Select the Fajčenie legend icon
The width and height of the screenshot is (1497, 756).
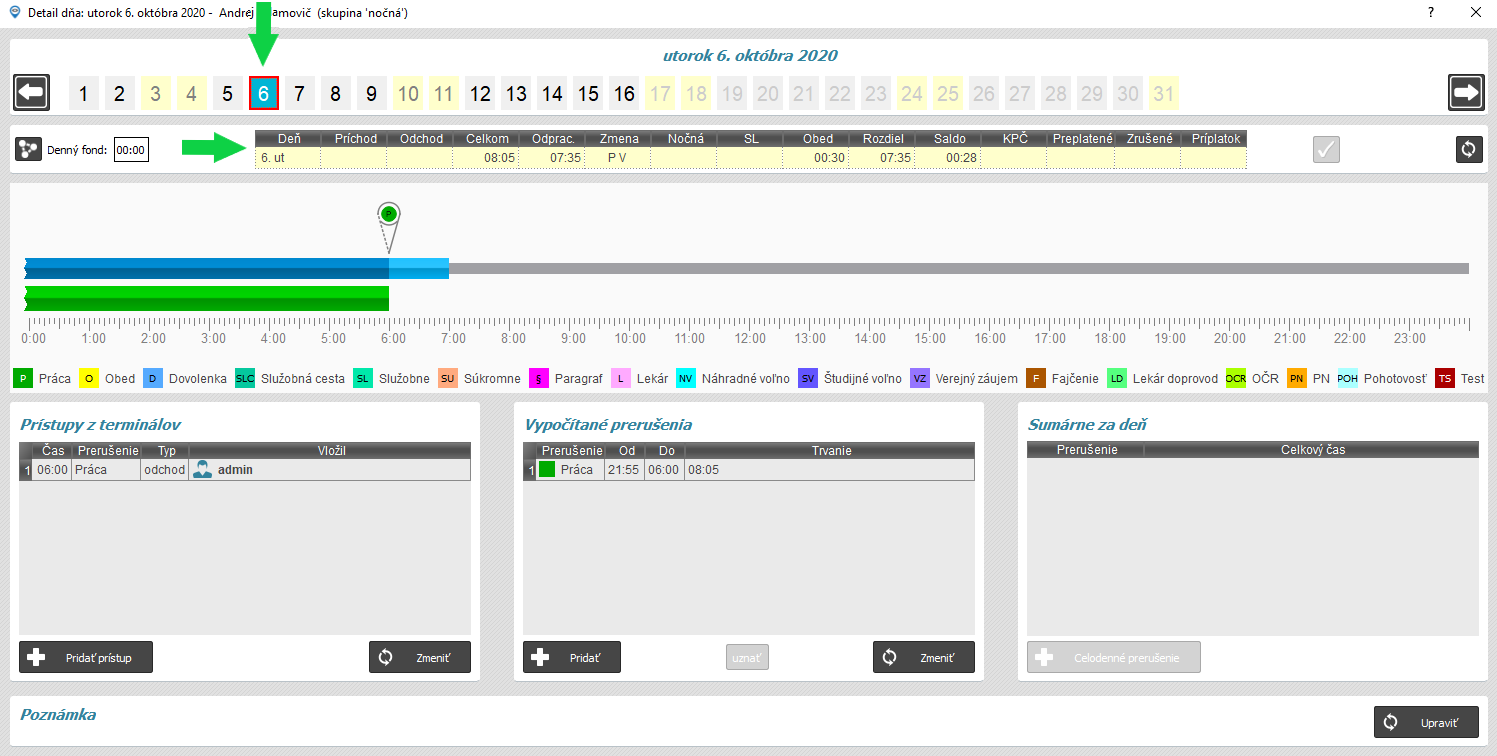click(1037, 379)
